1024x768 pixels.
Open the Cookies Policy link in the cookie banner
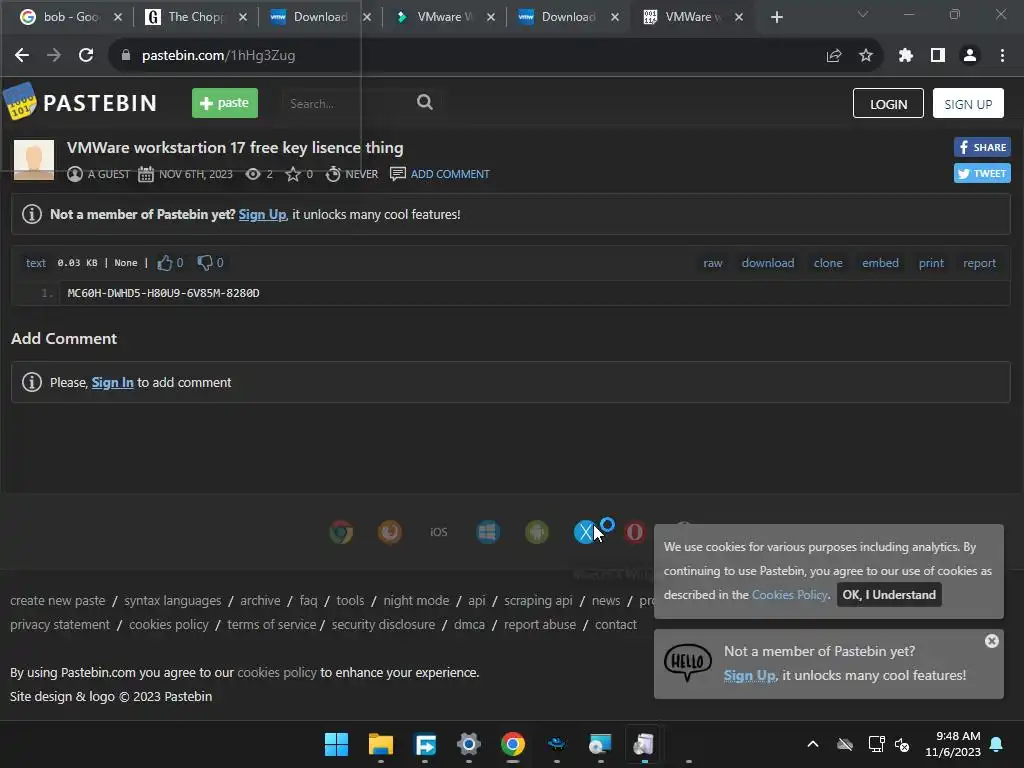pyautogui.click(x=790, y=595)
